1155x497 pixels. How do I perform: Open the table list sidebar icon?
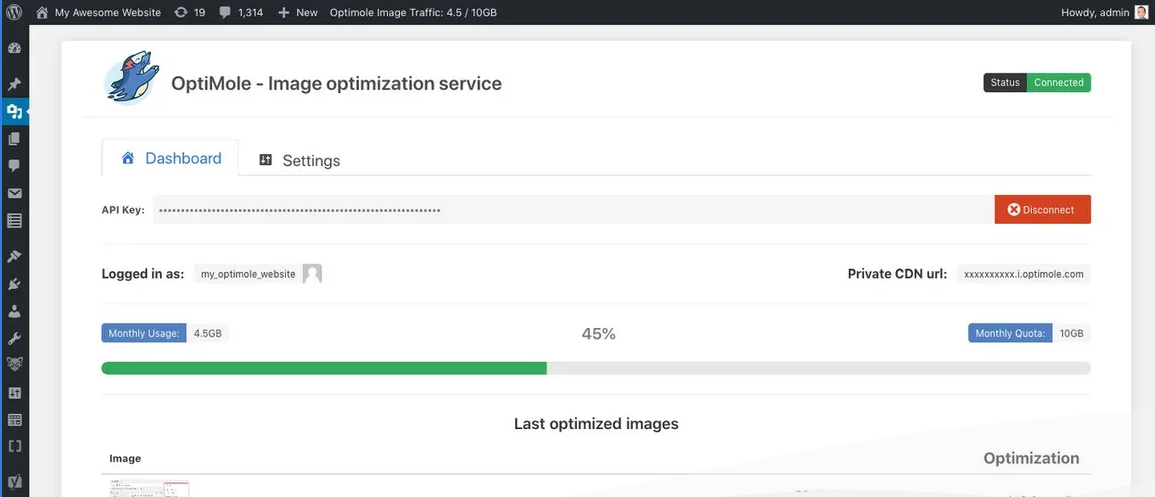(x=14, y=220)
